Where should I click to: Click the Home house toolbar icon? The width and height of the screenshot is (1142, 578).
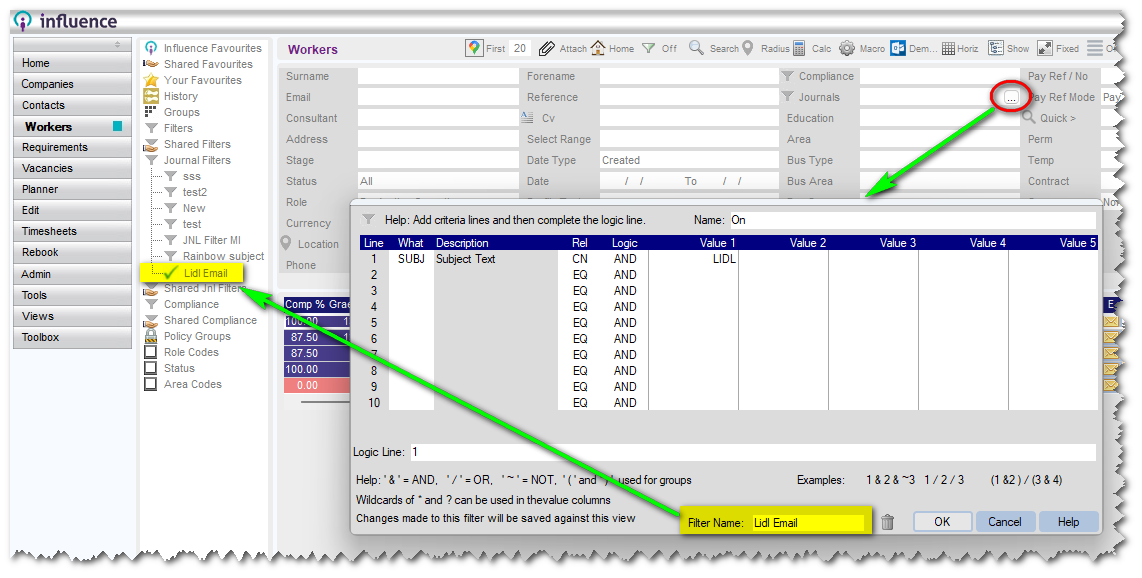598,48
